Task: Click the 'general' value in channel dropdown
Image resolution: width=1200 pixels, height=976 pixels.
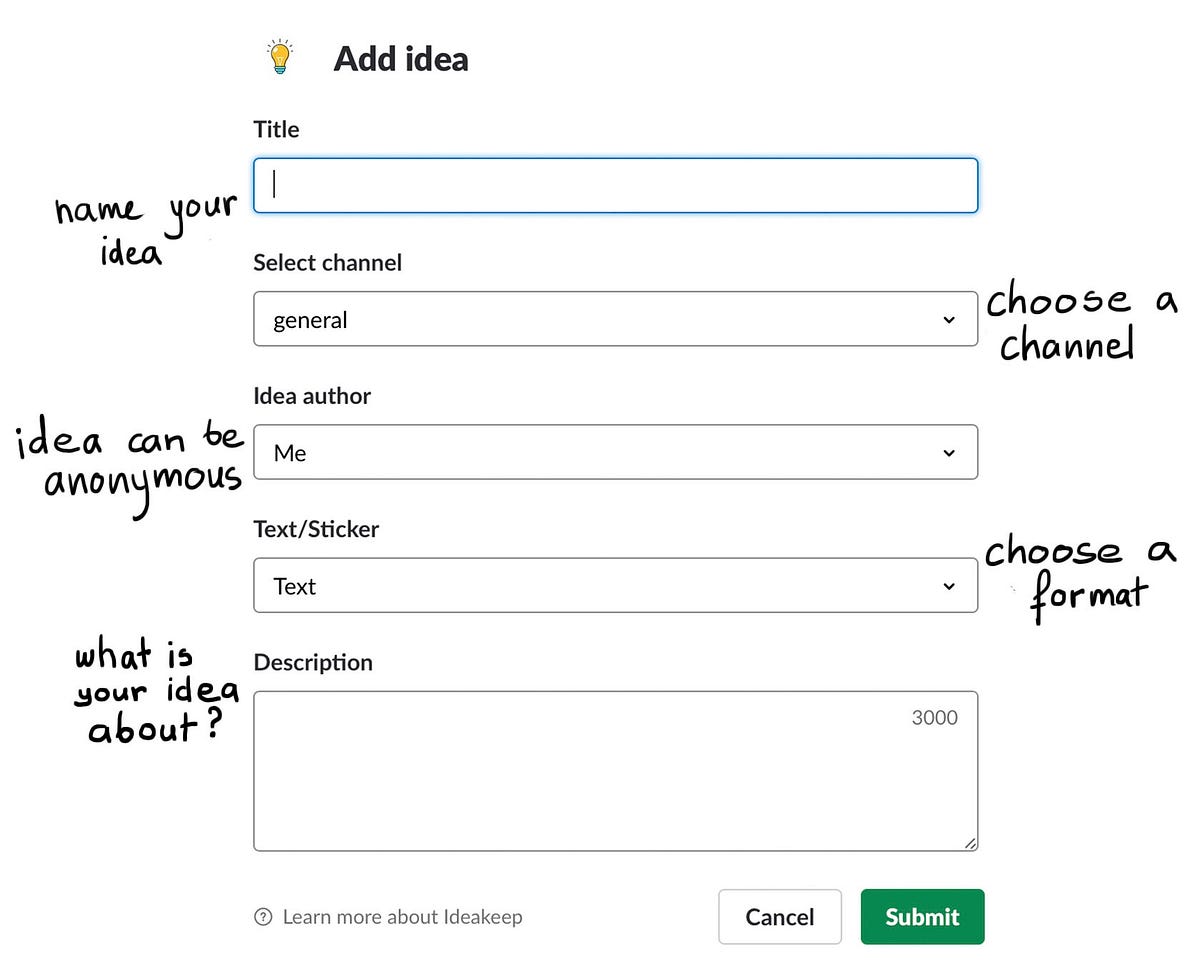Action: pos(310,320)
